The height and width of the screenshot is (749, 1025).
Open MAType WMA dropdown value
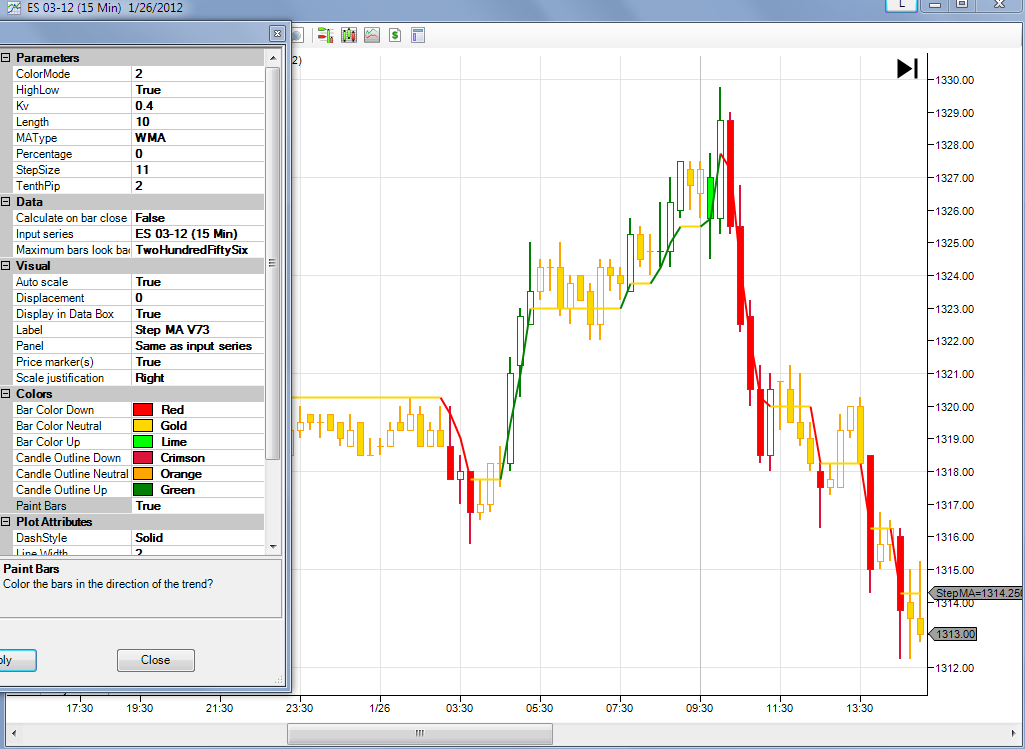pyautogui.click(x=198, y=138)
